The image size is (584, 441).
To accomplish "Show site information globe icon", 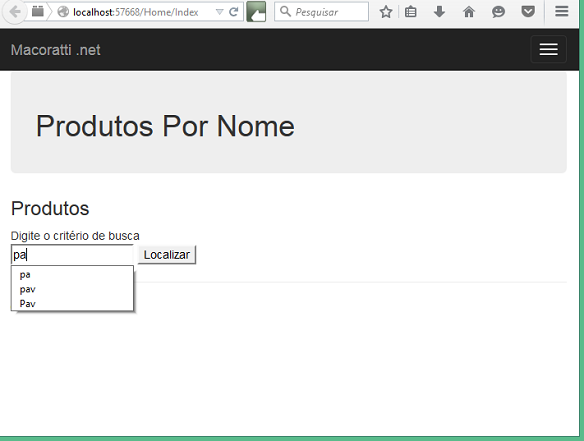I will [63, 12].
